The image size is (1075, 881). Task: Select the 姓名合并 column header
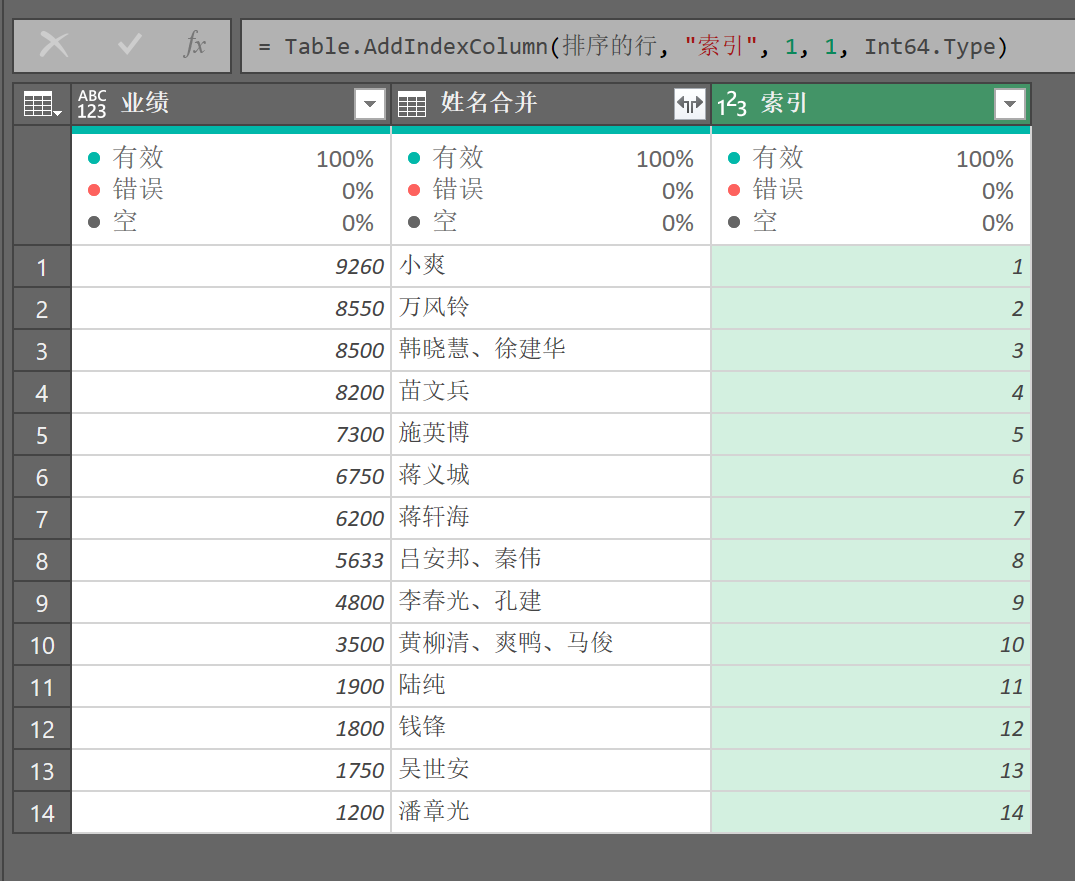coord(551,104)
